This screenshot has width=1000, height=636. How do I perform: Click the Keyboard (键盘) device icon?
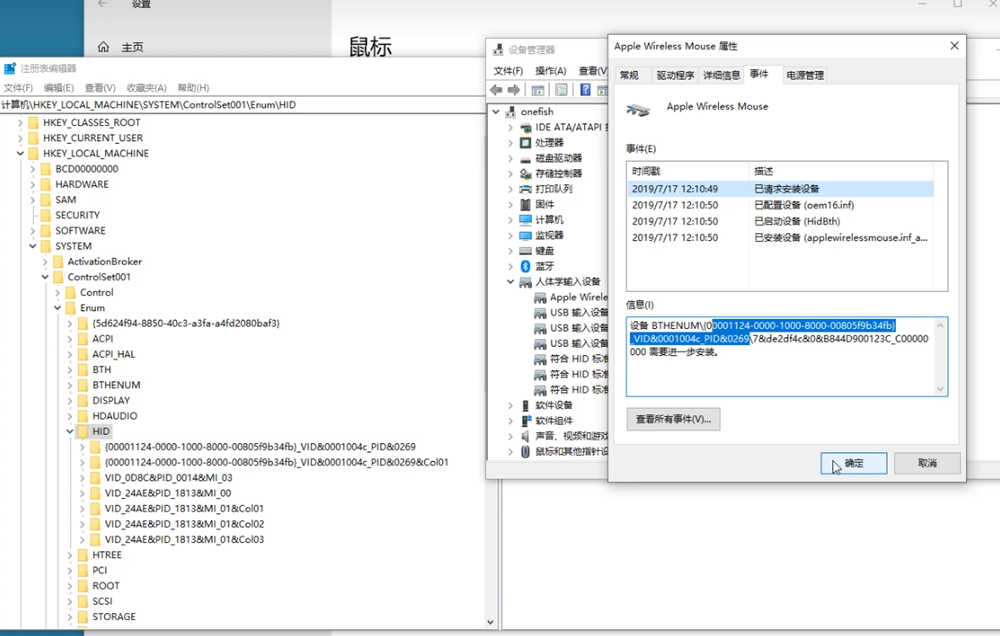pos(525,251)
